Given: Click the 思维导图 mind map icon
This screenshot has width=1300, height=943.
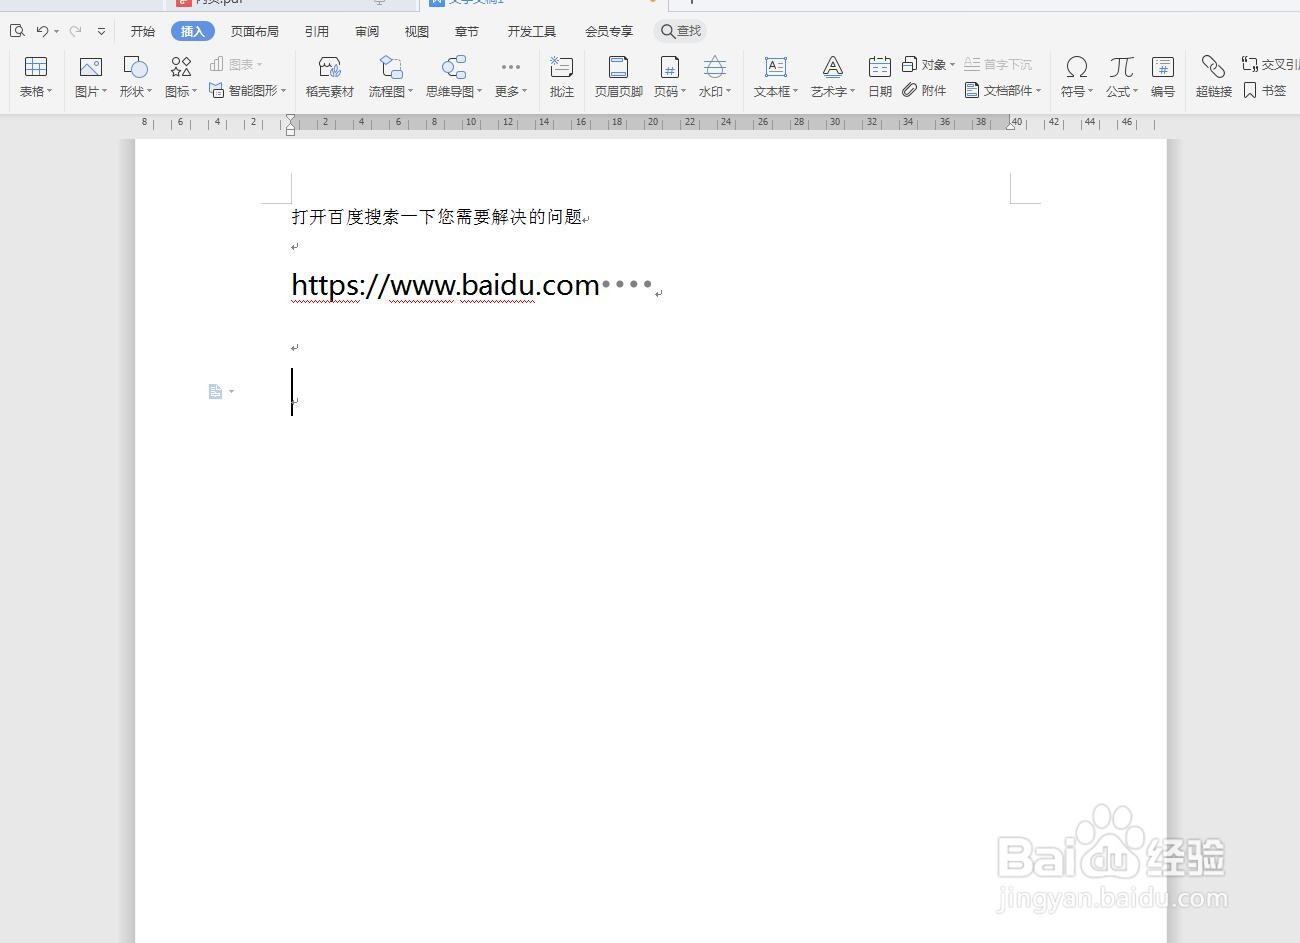Looking at the screenshot, I should 454,67.
